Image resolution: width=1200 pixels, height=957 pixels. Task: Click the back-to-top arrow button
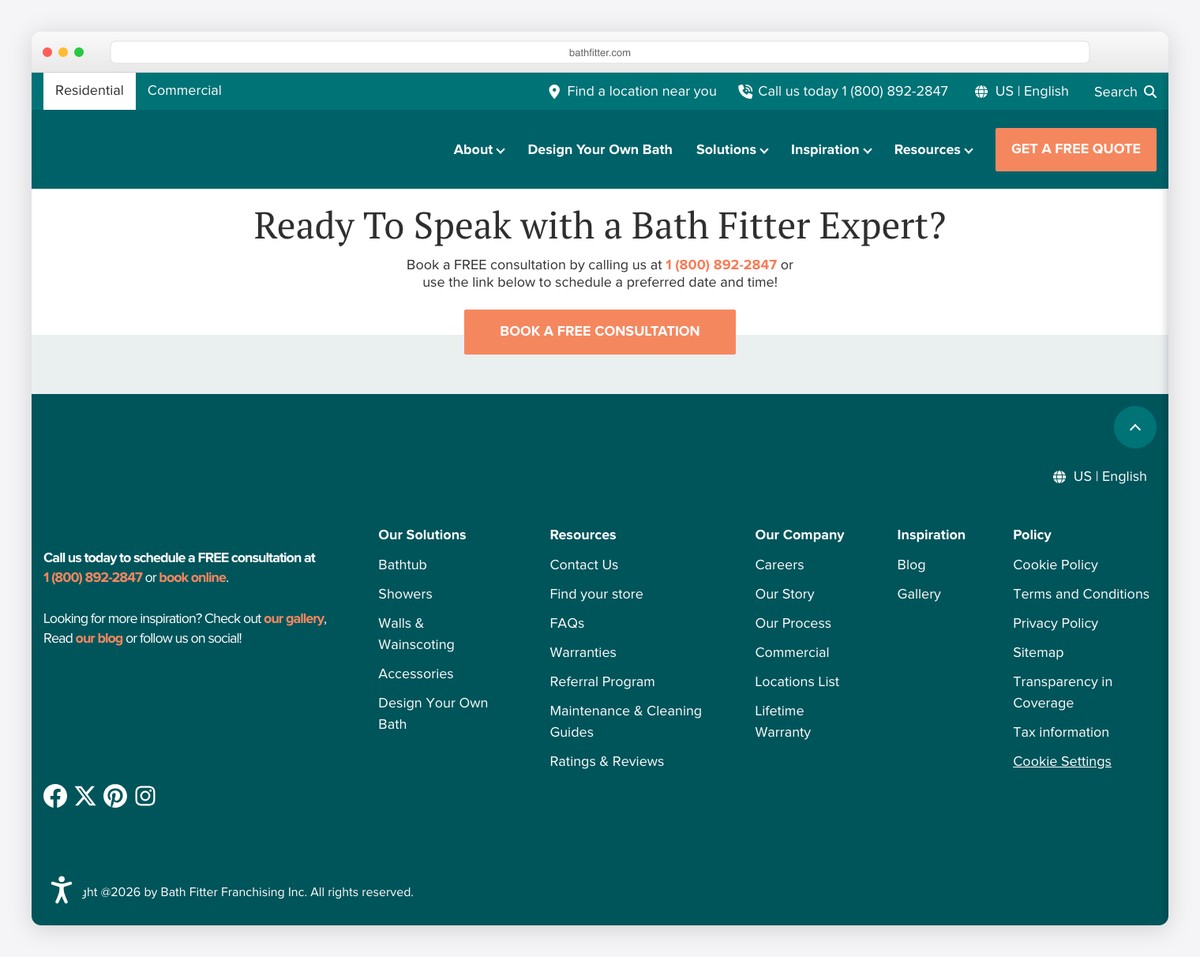1135,427
